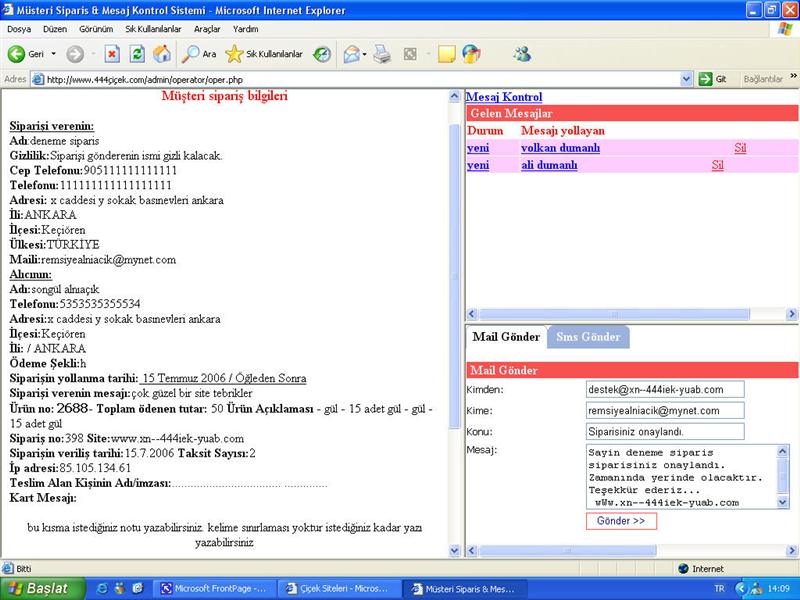Open Mesaj Kontrol link
Screen dimensions: 800x600
(504, 97)
